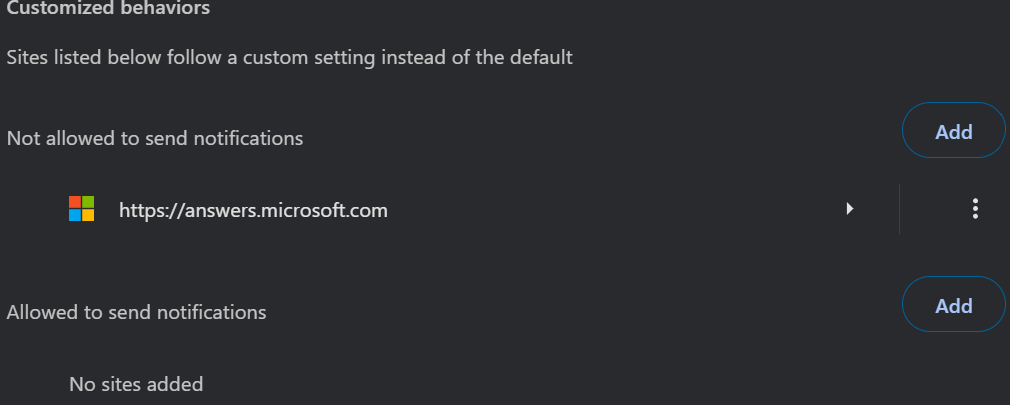
Task: Click the three-dot menu in the blocked site row
Action: click(975, 209)
